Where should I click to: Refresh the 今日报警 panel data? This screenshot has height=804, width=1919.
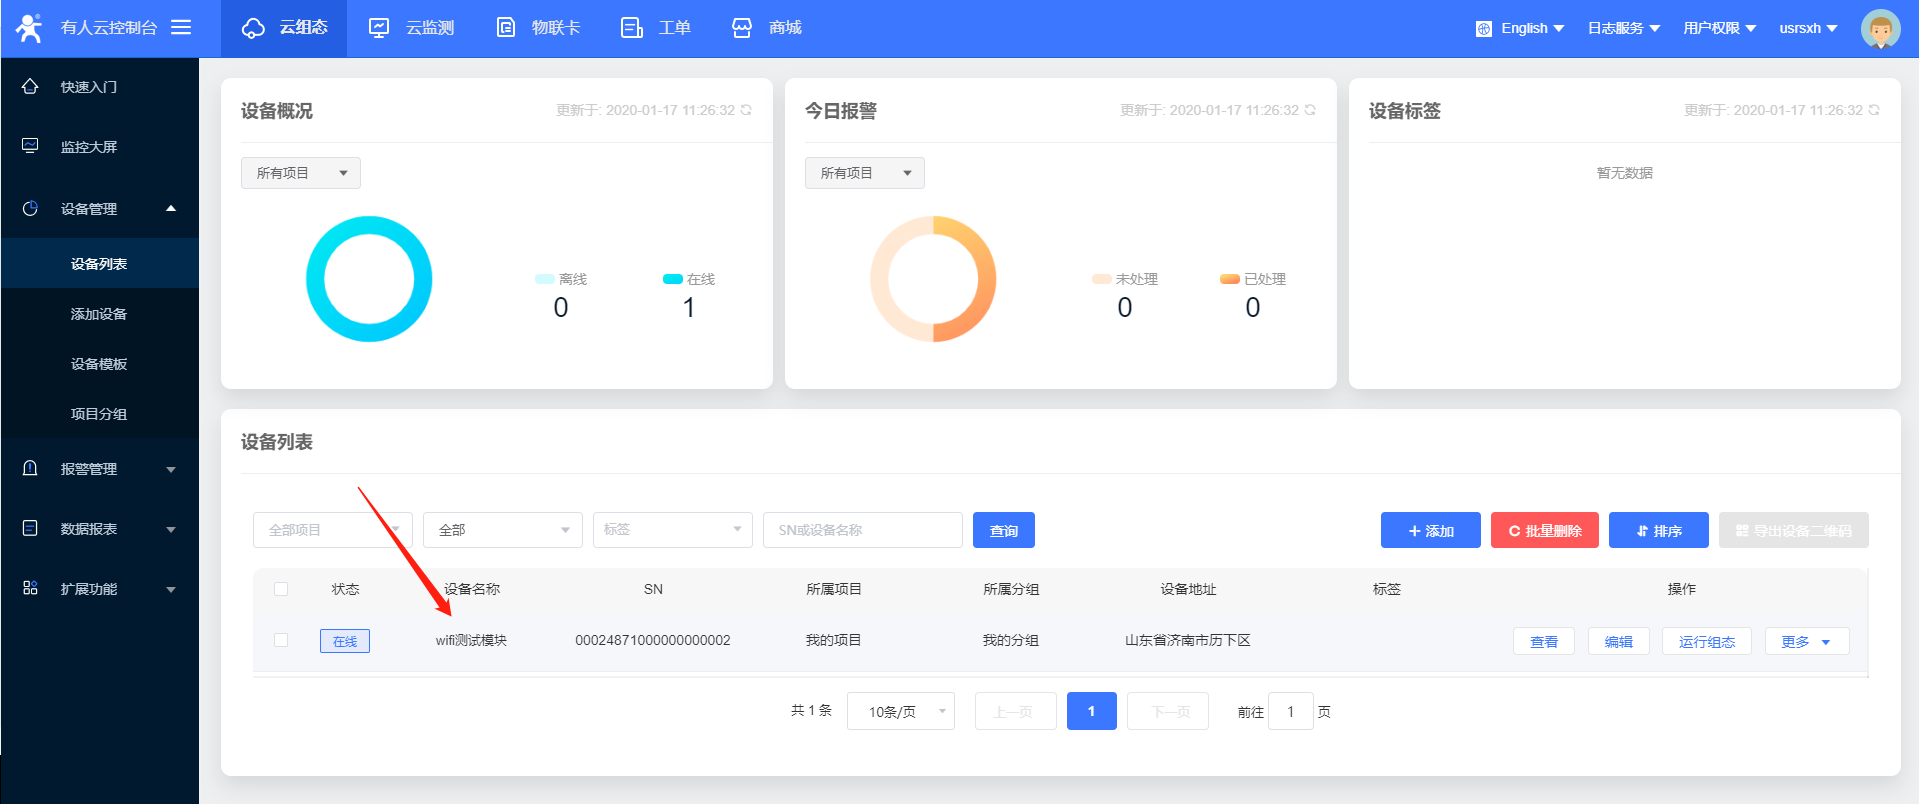pos(1310,110)
